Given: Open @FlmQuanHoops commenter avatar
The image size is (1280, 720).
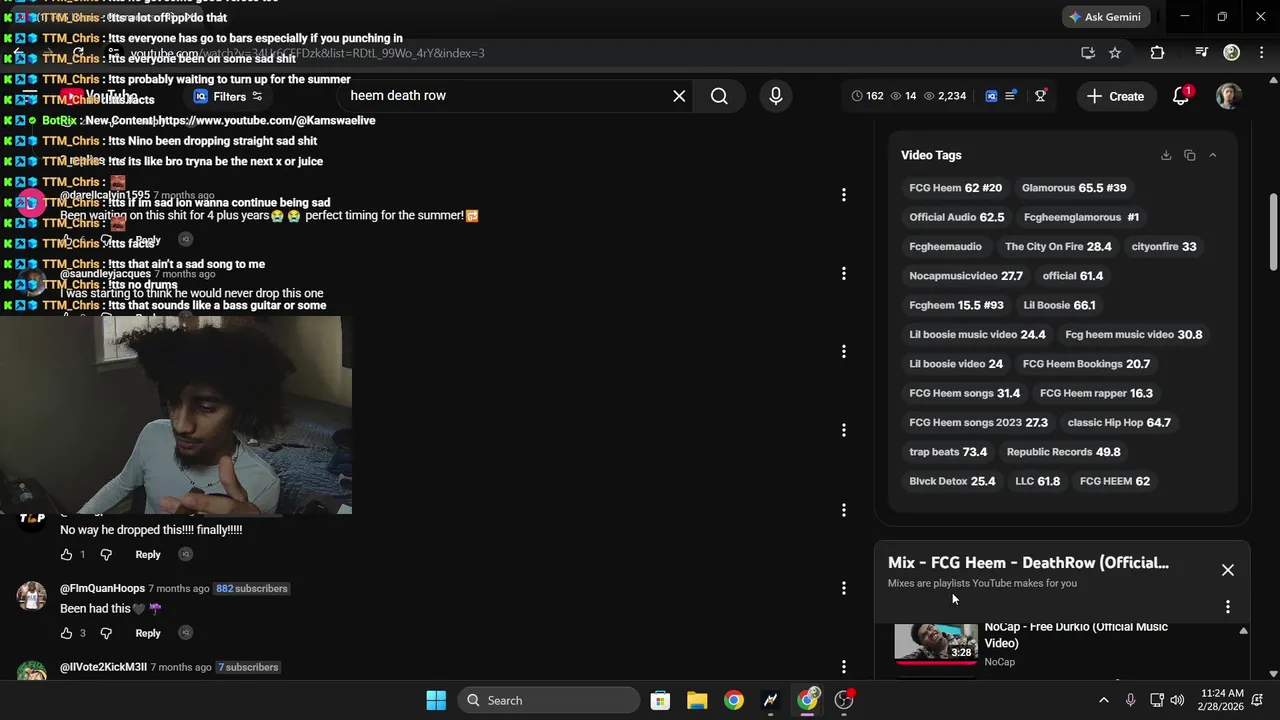Looking at the screenshot, I should coord(32,597).
